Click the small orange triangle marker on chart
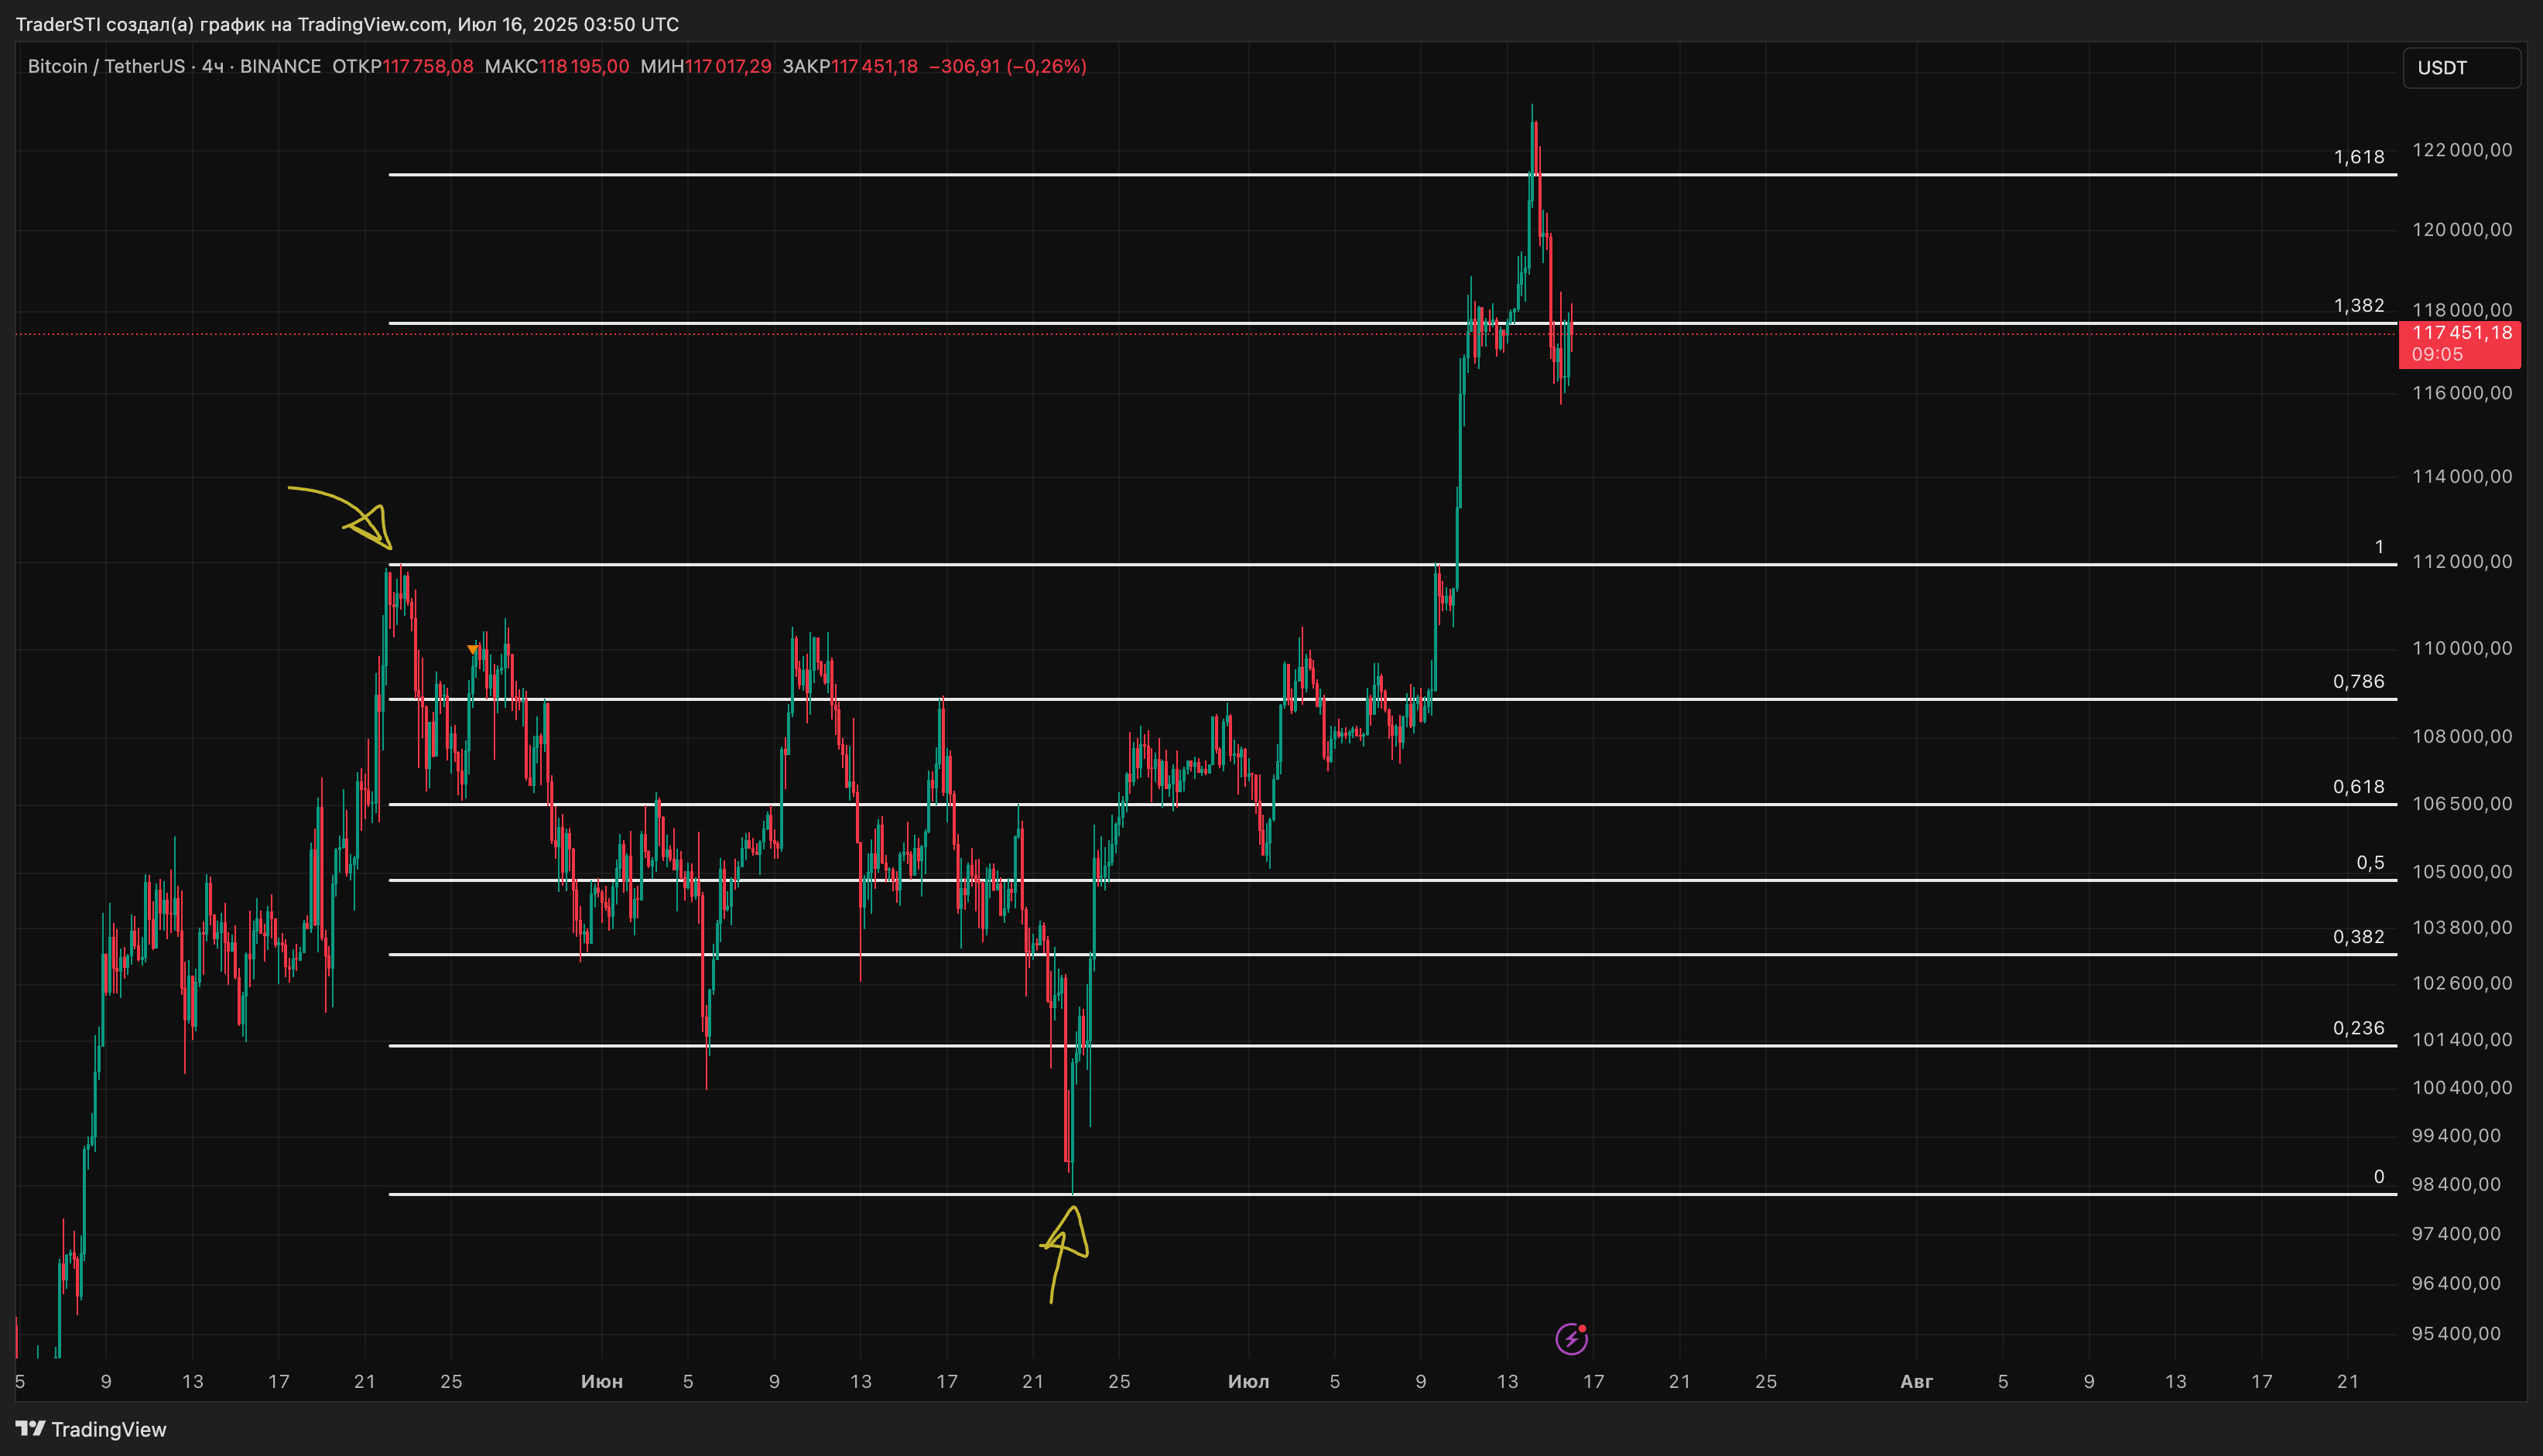 click(473, 650)
